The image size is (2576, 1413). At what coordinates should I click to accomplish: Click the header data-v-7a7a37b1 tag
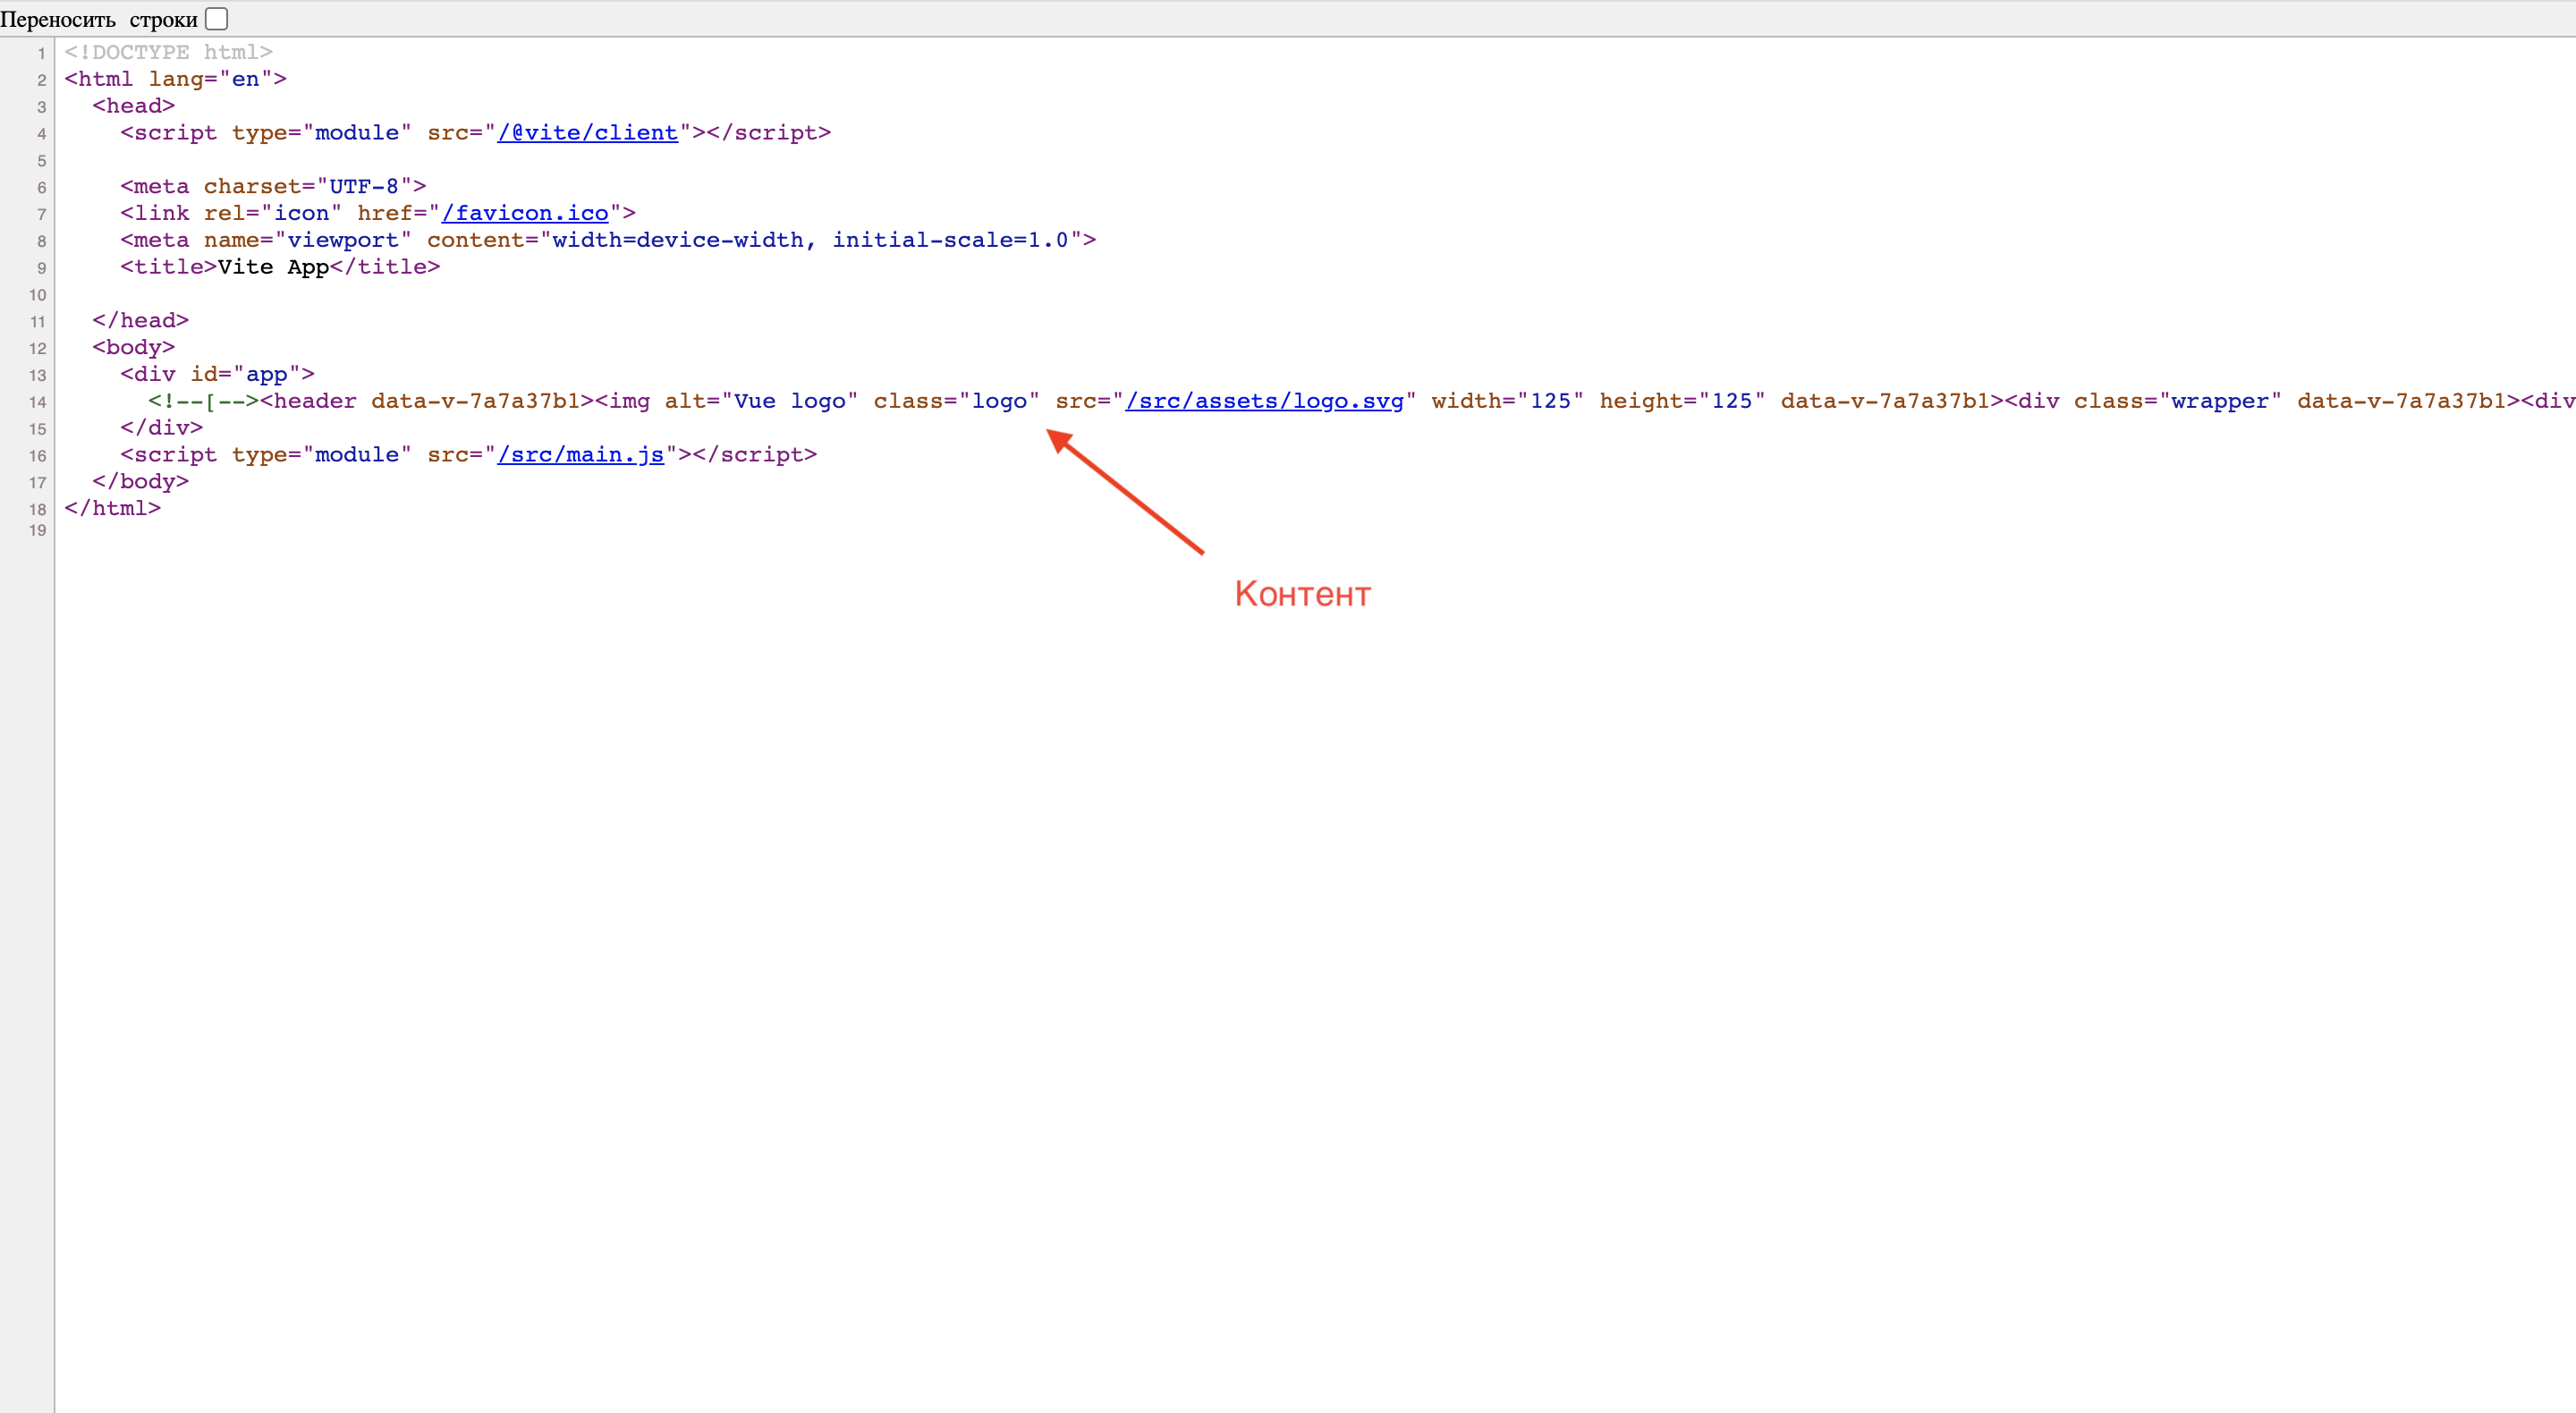[427, 401]
